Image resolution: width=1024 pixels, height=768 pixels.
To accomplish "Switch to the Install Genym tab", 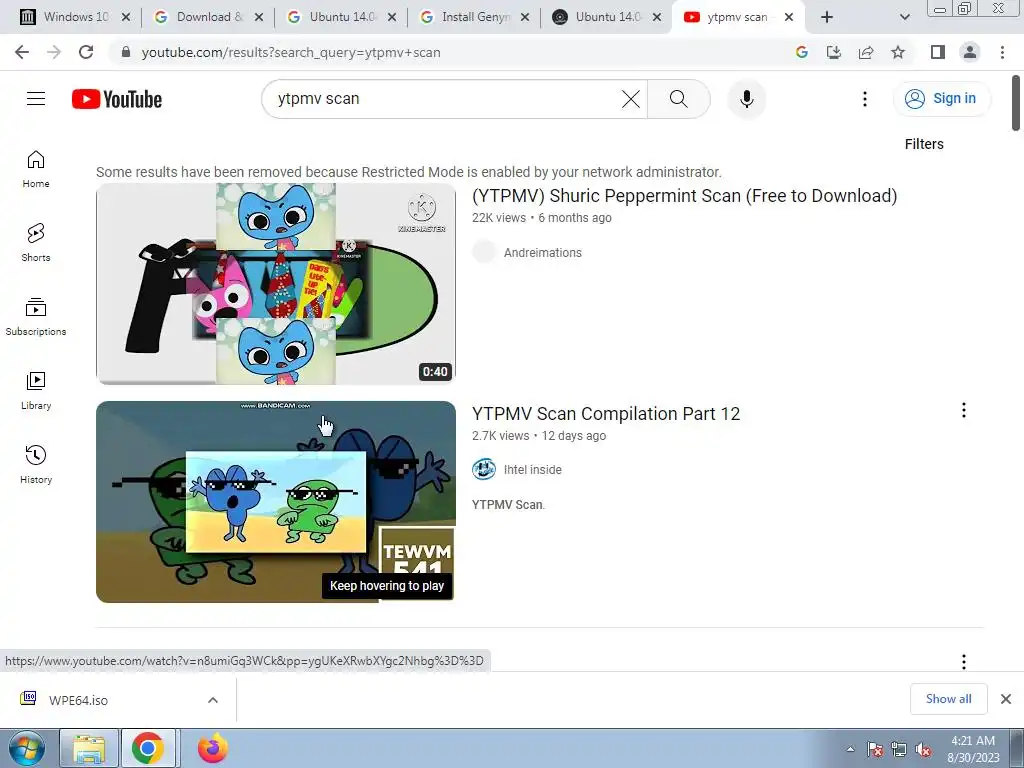I will (475, 17).
